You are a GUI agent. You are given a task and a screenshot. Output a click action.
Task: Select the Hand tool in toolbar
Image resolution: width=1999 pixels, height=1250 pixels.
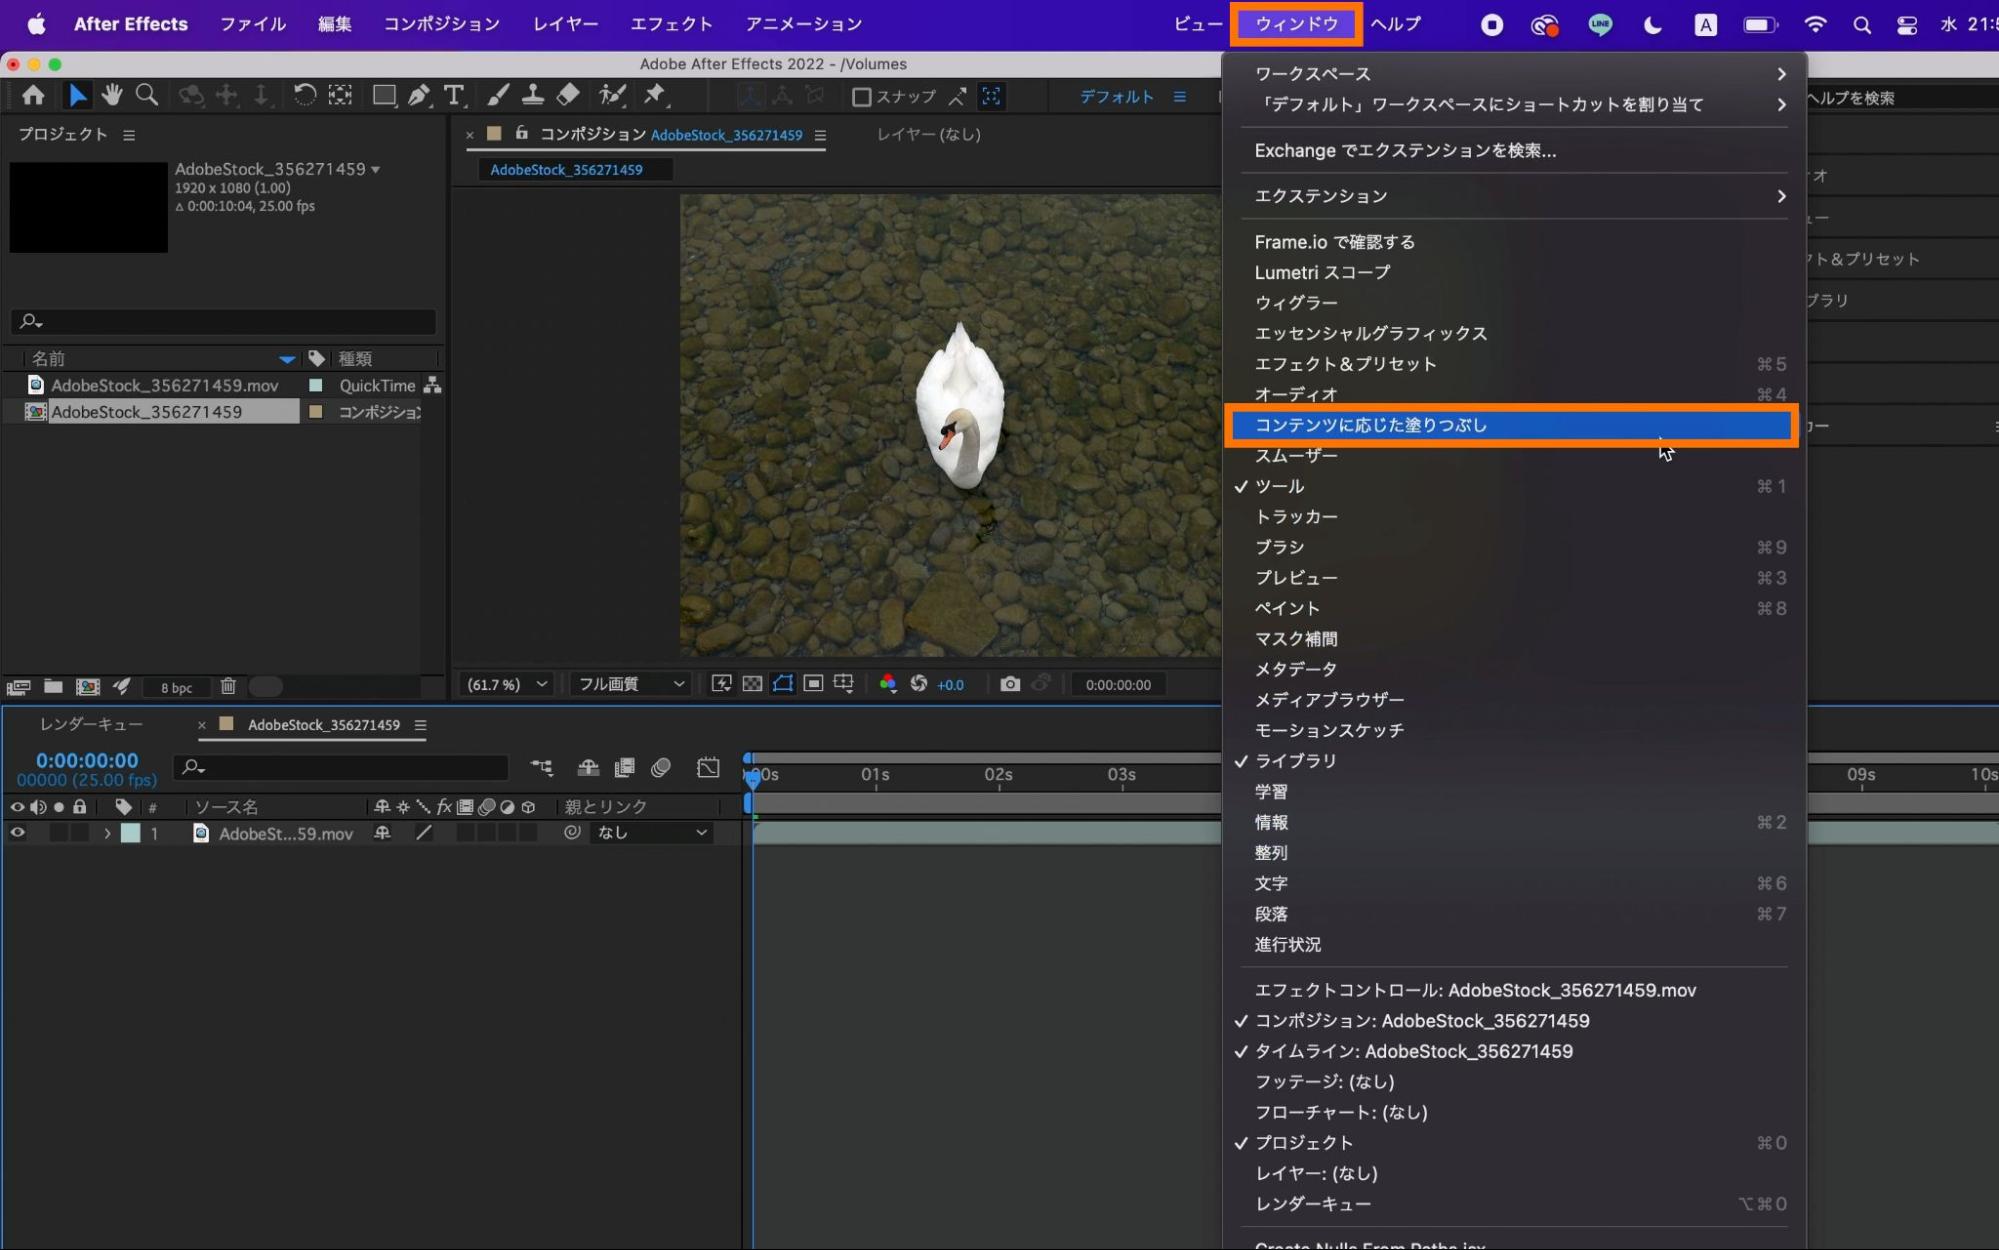tap(111, 95)
